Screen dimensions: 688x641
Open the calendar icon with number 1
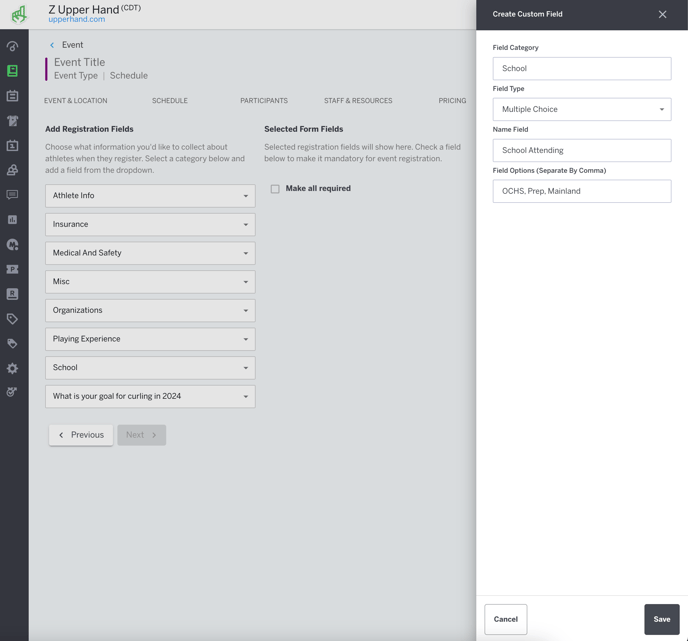[x=12, y=145]
